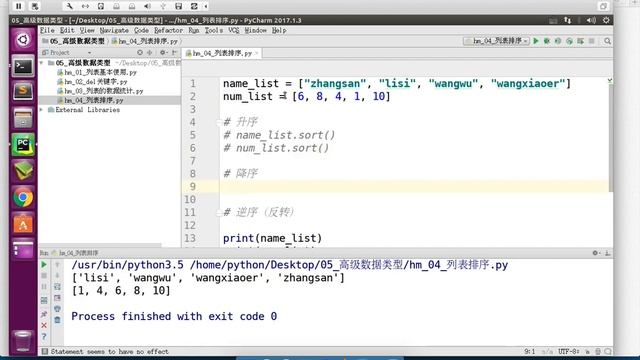The height and width of the screenshot is (360, 640).
Task: Click print icon in Run console toolbar
Action: (57, 309)
